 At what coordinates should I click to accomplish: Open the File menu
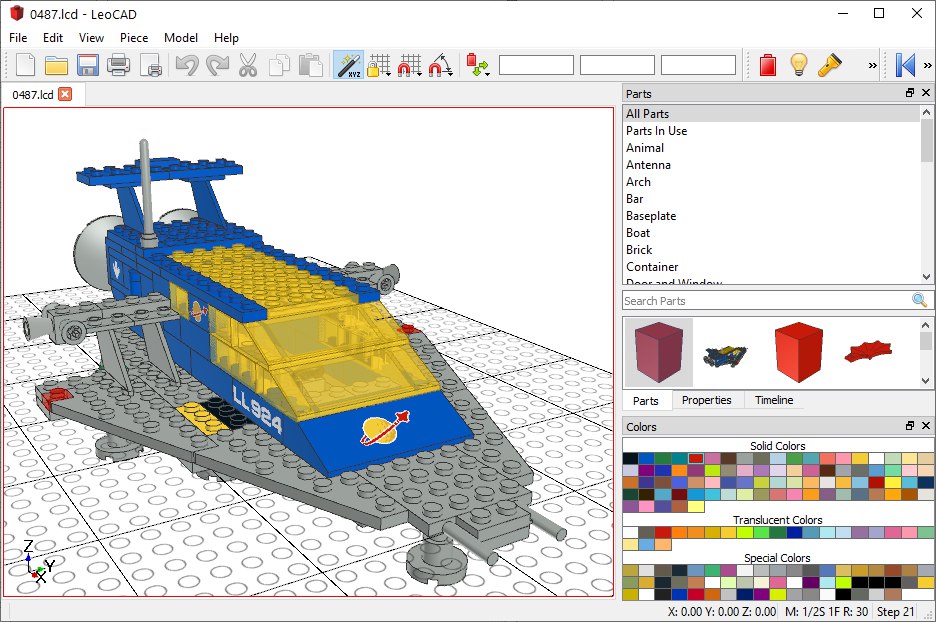(18, 38)
